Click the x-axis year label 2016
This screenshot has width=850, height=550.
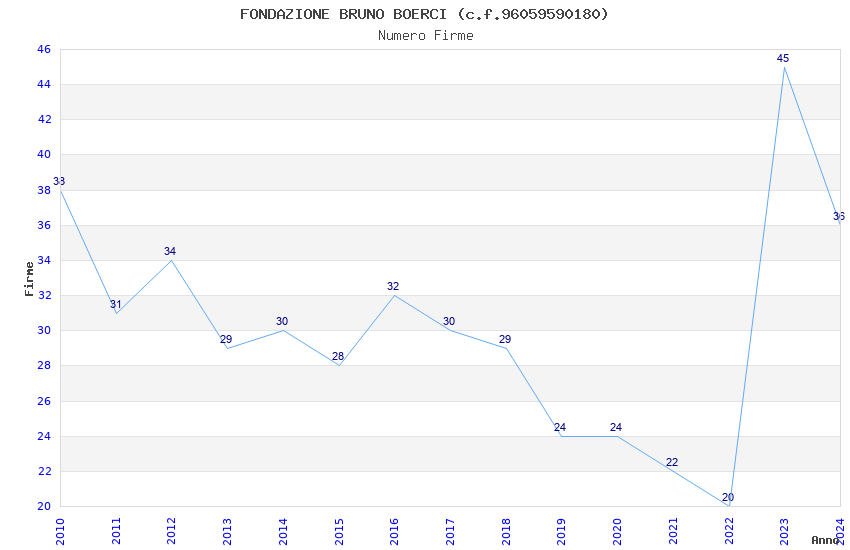click(x=394, y=532)
